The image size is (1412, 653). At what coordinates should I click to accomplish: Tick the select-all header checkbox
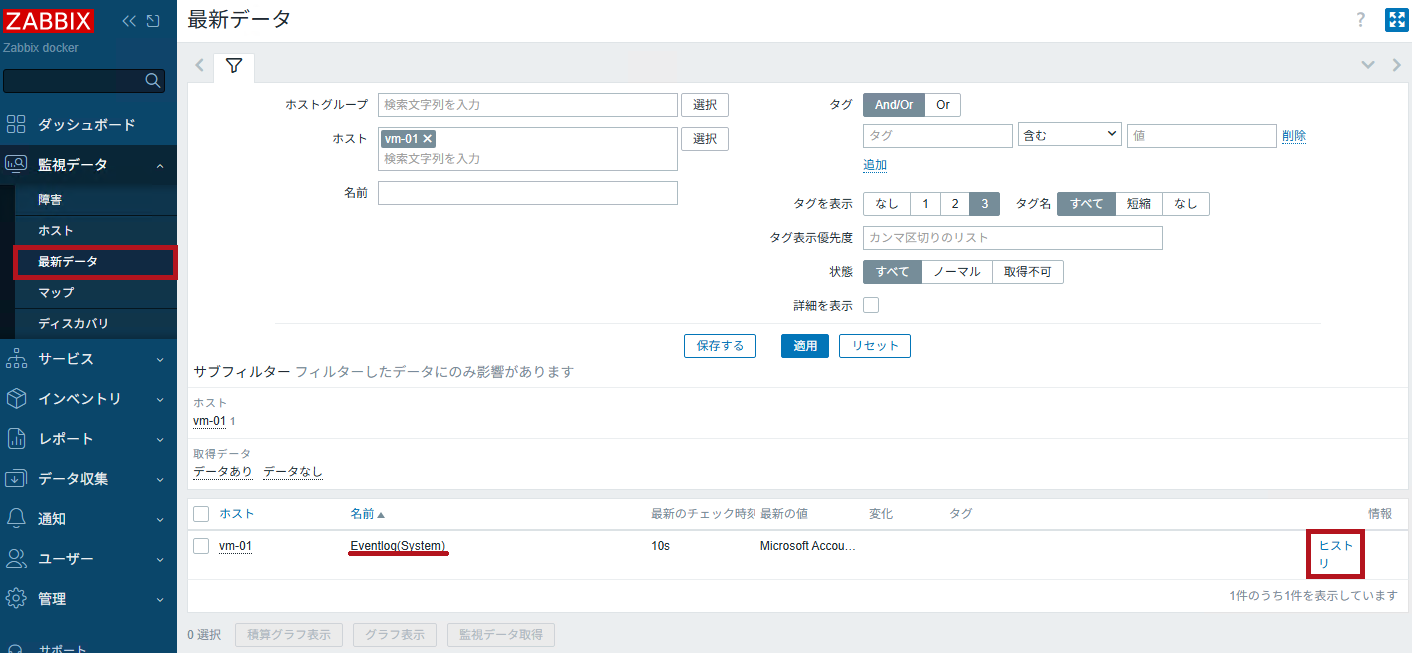[x=201, y=514]
